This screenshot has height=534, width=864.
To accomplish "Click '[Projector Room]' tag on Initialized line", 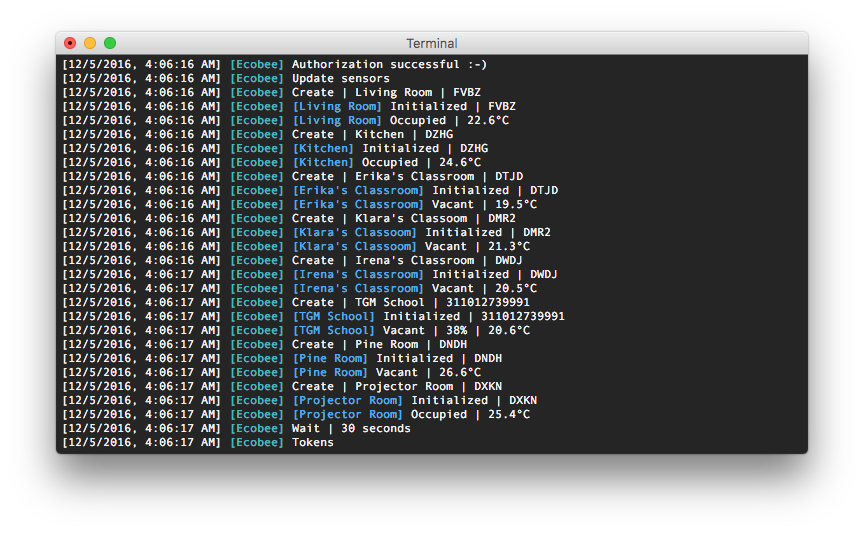I will point(348,401).
